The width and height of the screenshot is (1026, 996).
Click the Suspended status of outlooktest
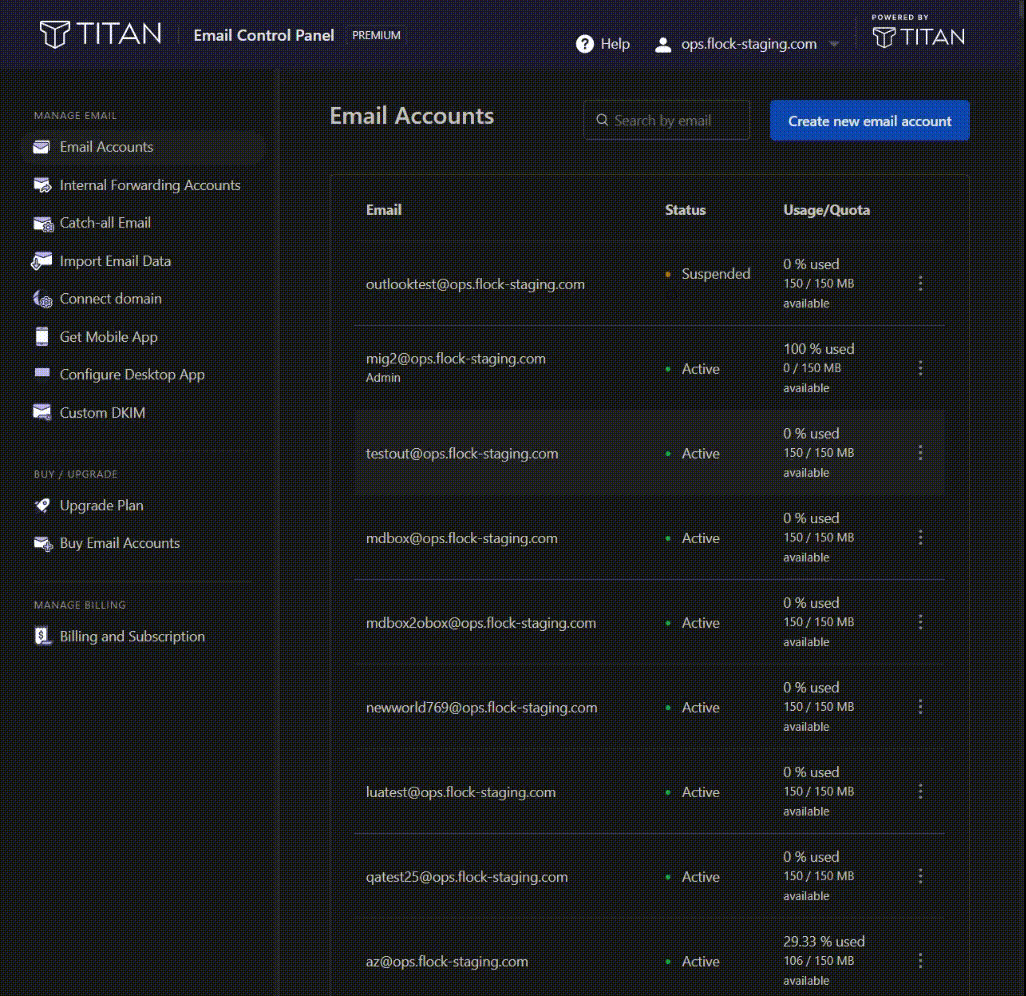point(716,274)
